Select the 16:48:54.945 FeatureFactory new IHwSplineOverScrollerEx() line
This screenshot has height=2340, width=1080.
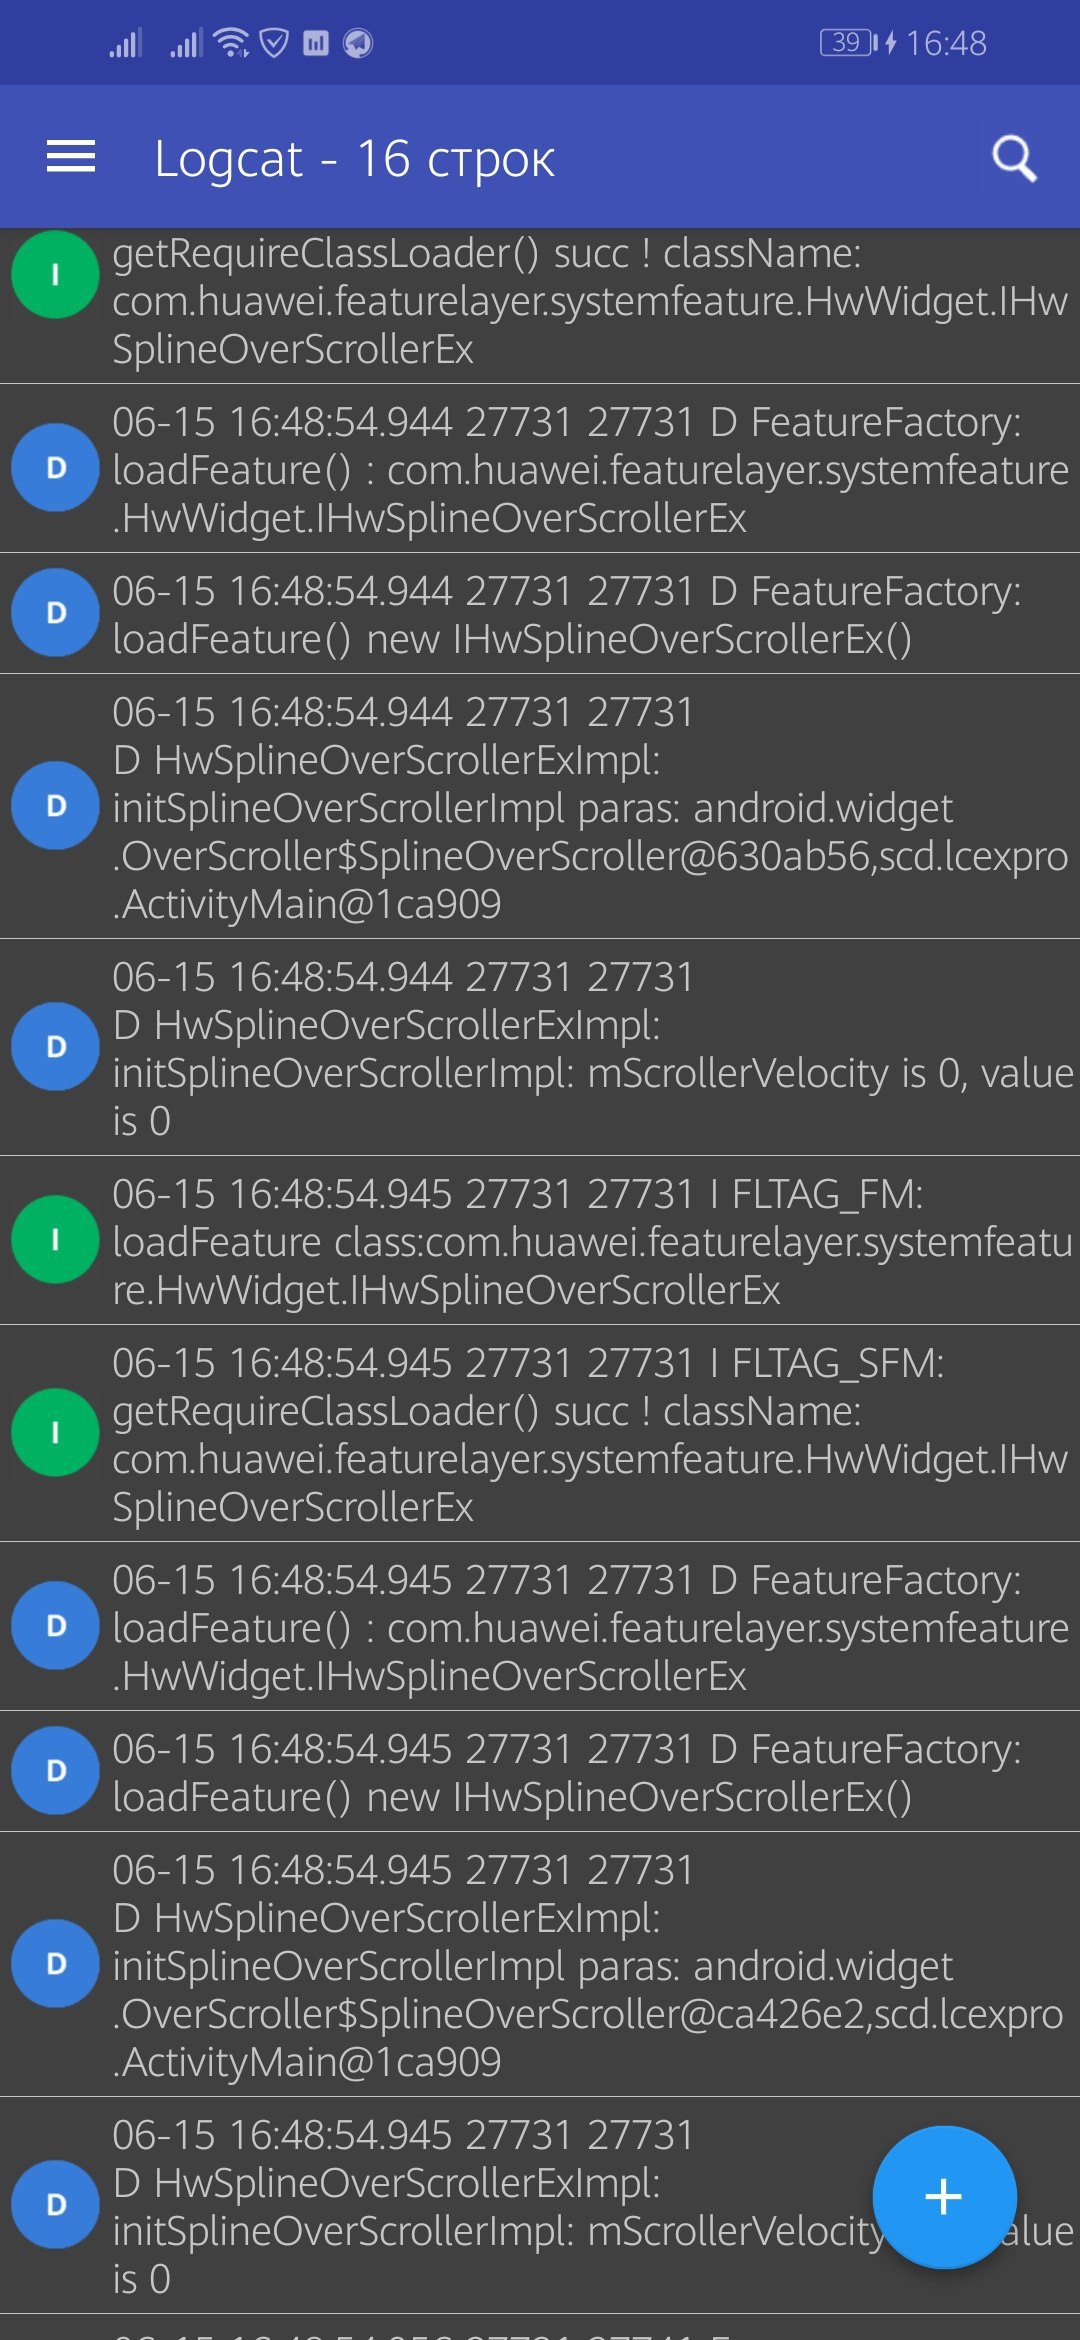tap(540, 1771)
